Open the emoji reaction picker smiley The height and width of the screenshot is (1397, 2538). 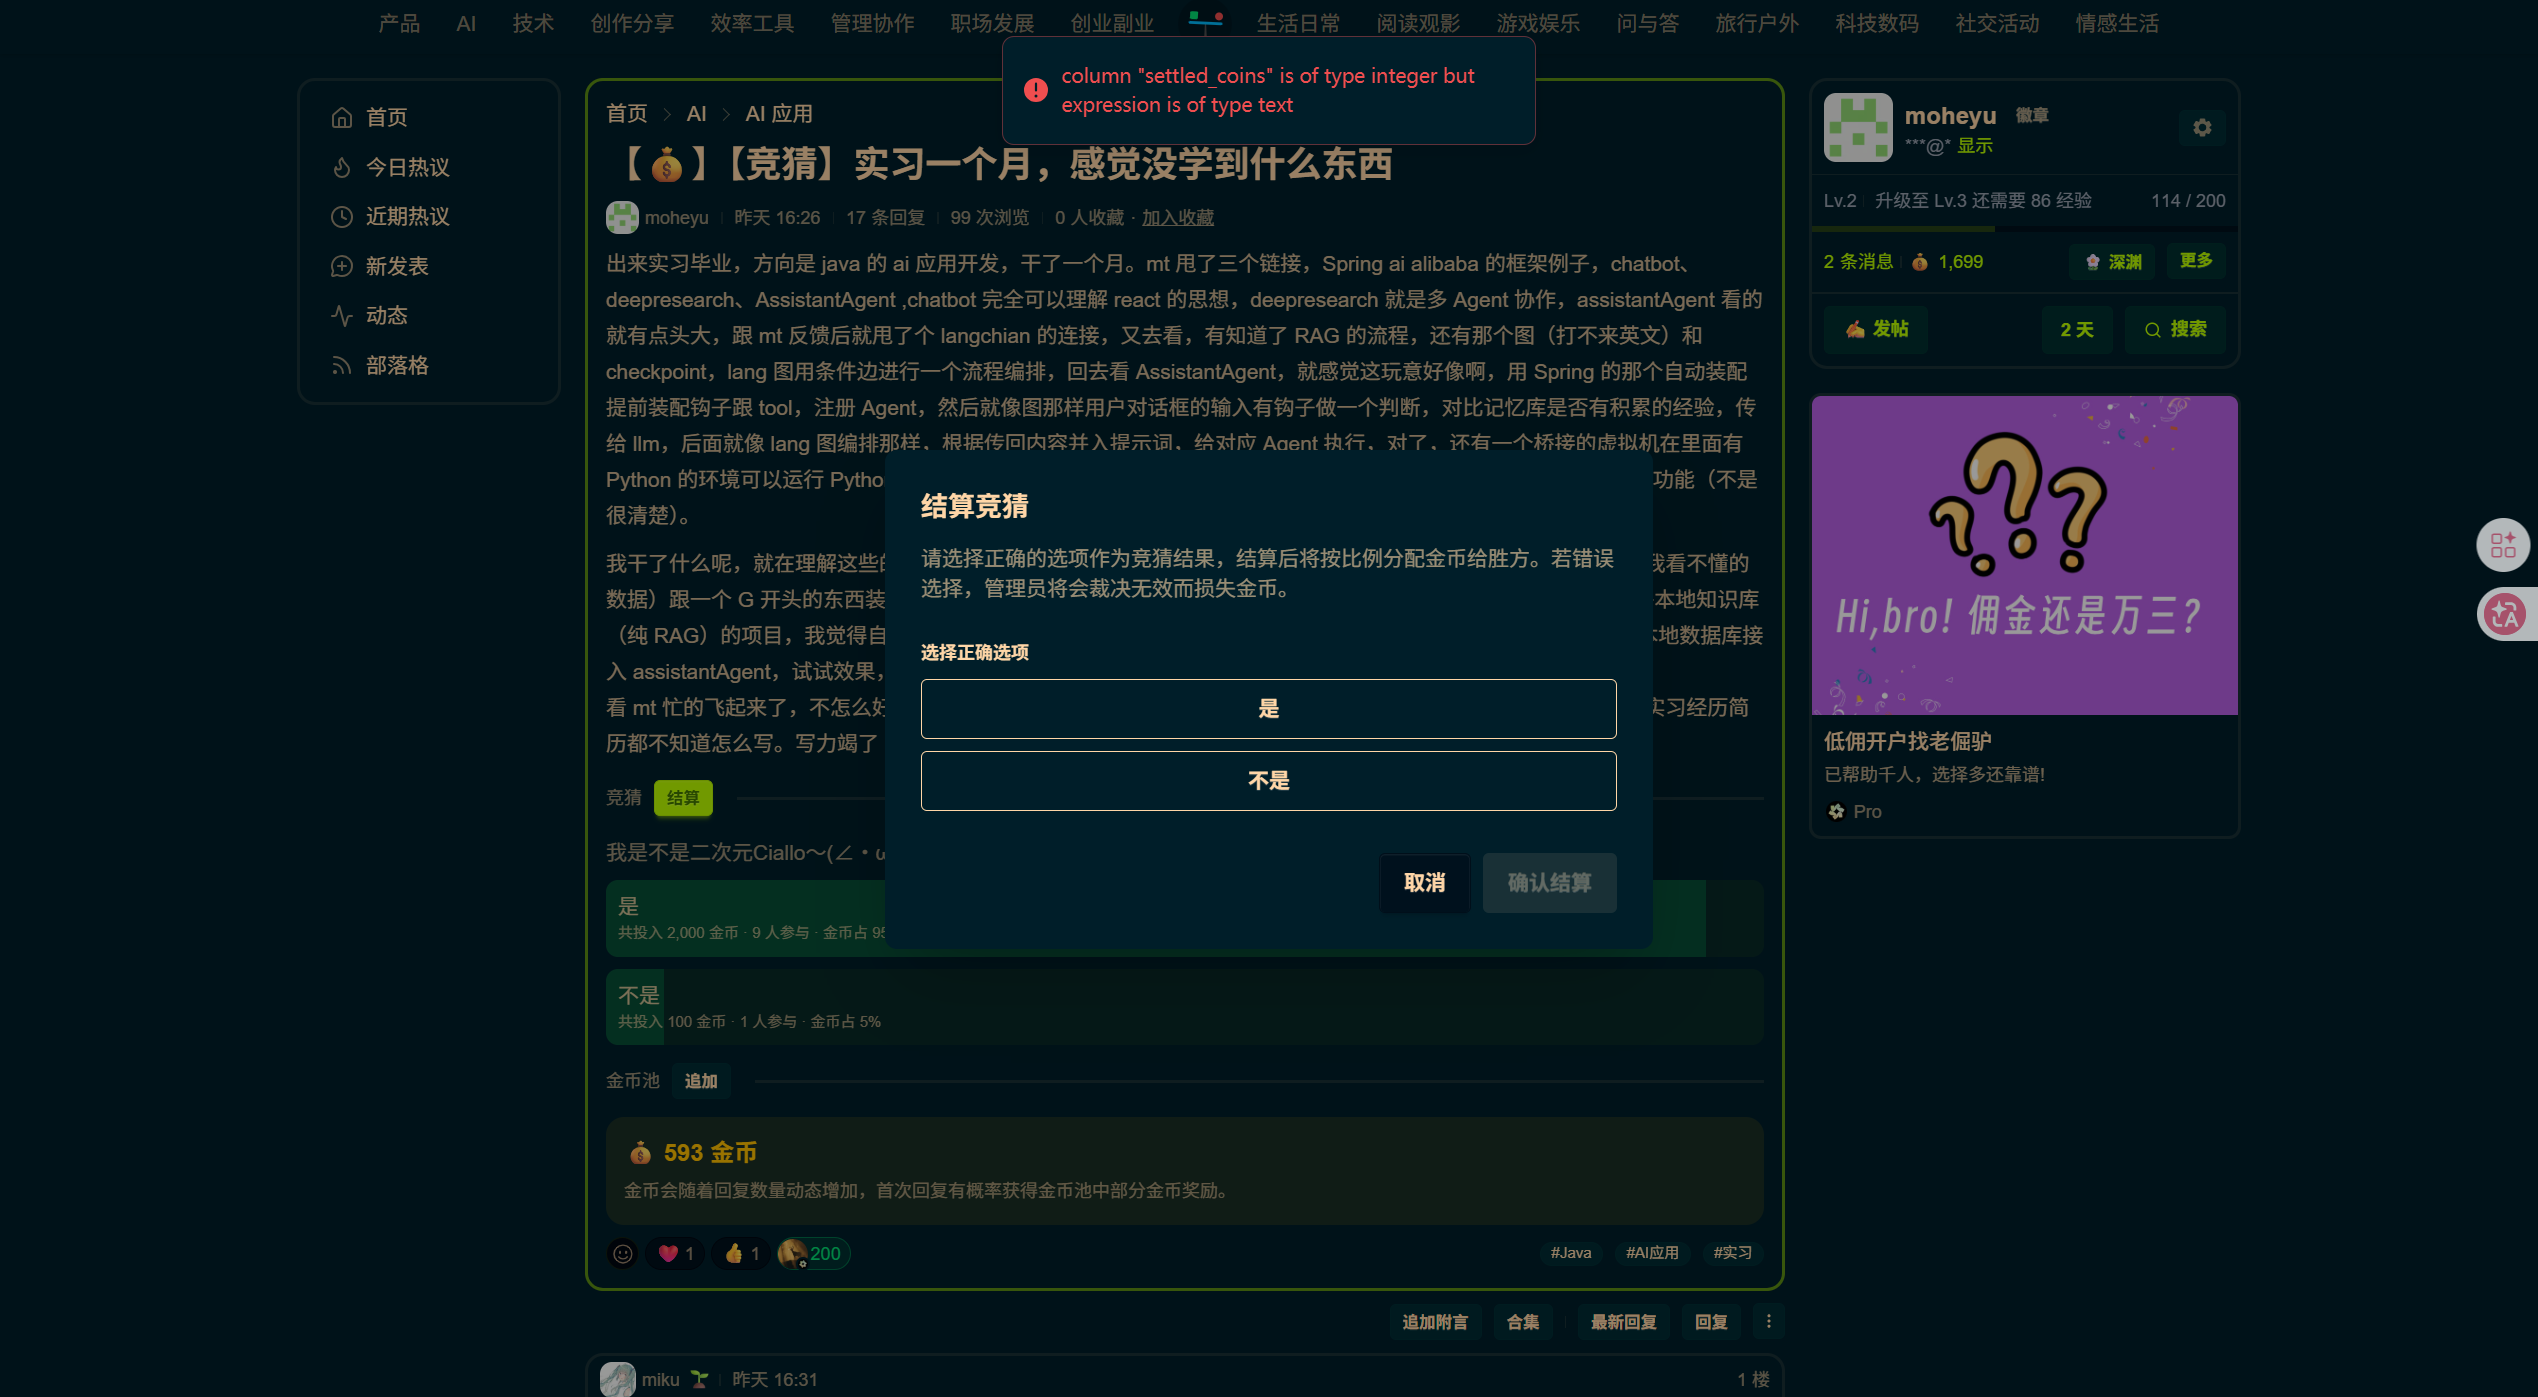pos(623,1253)
